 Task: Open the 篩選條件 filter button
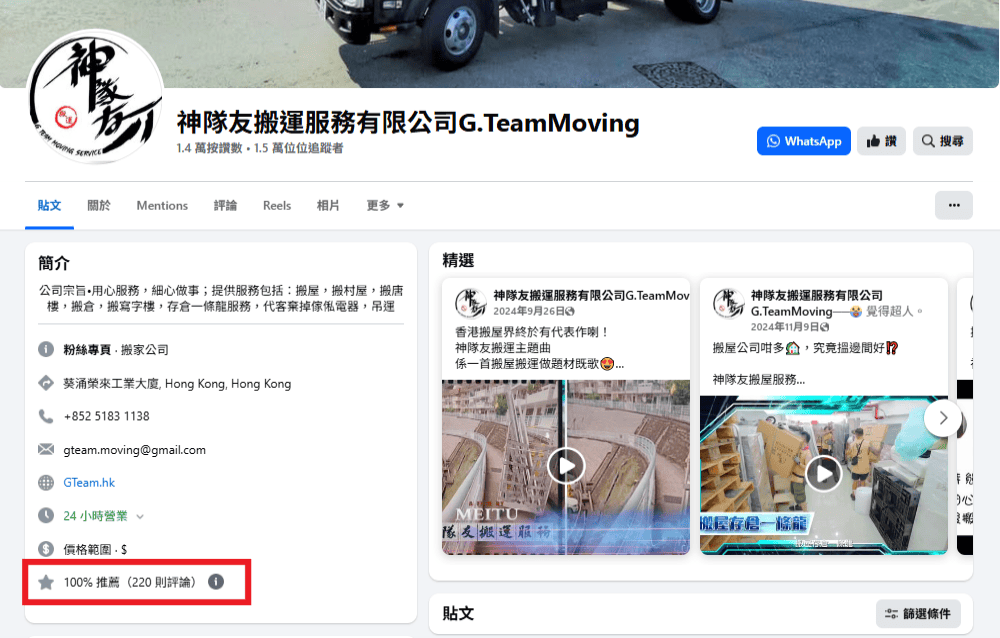click(x=918, y=614)
